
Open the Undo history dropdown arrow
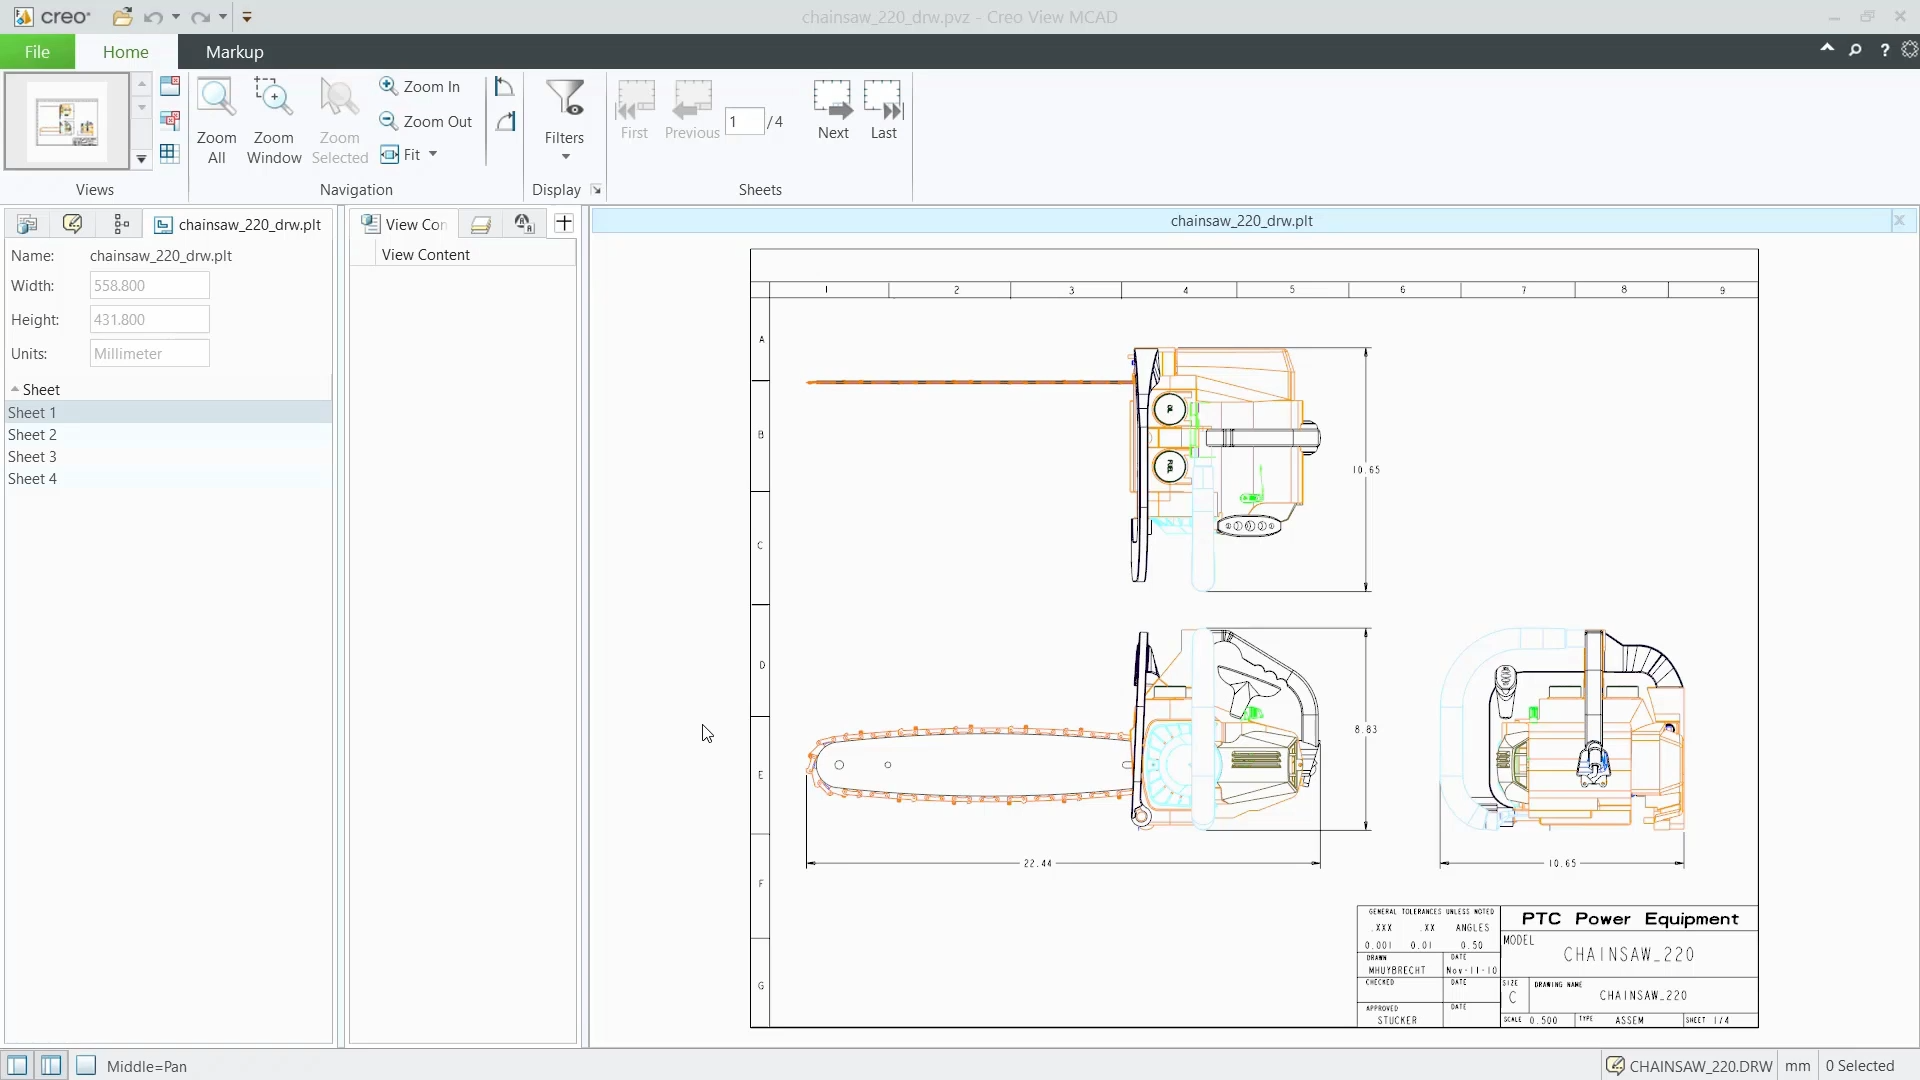(x=176, y=17)
